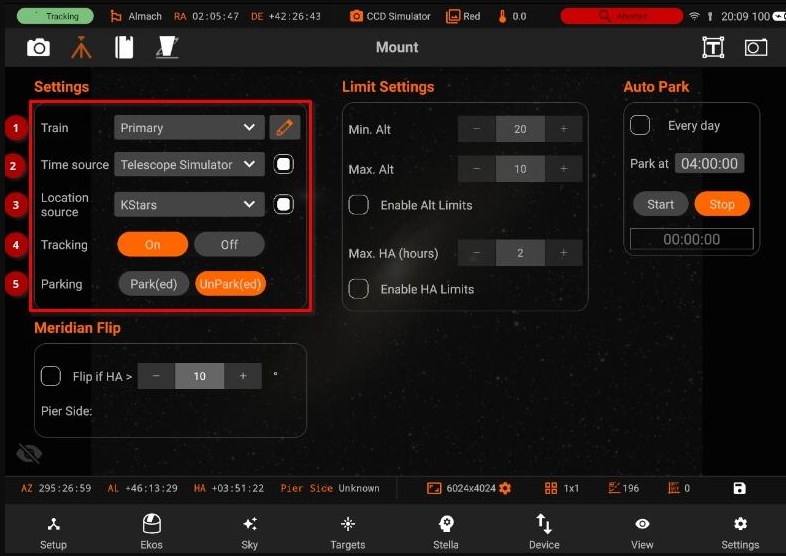Click the RA coordinate value
Viewport: 786px width, 556px height.
pyautogui.click(x=216, y=16)
